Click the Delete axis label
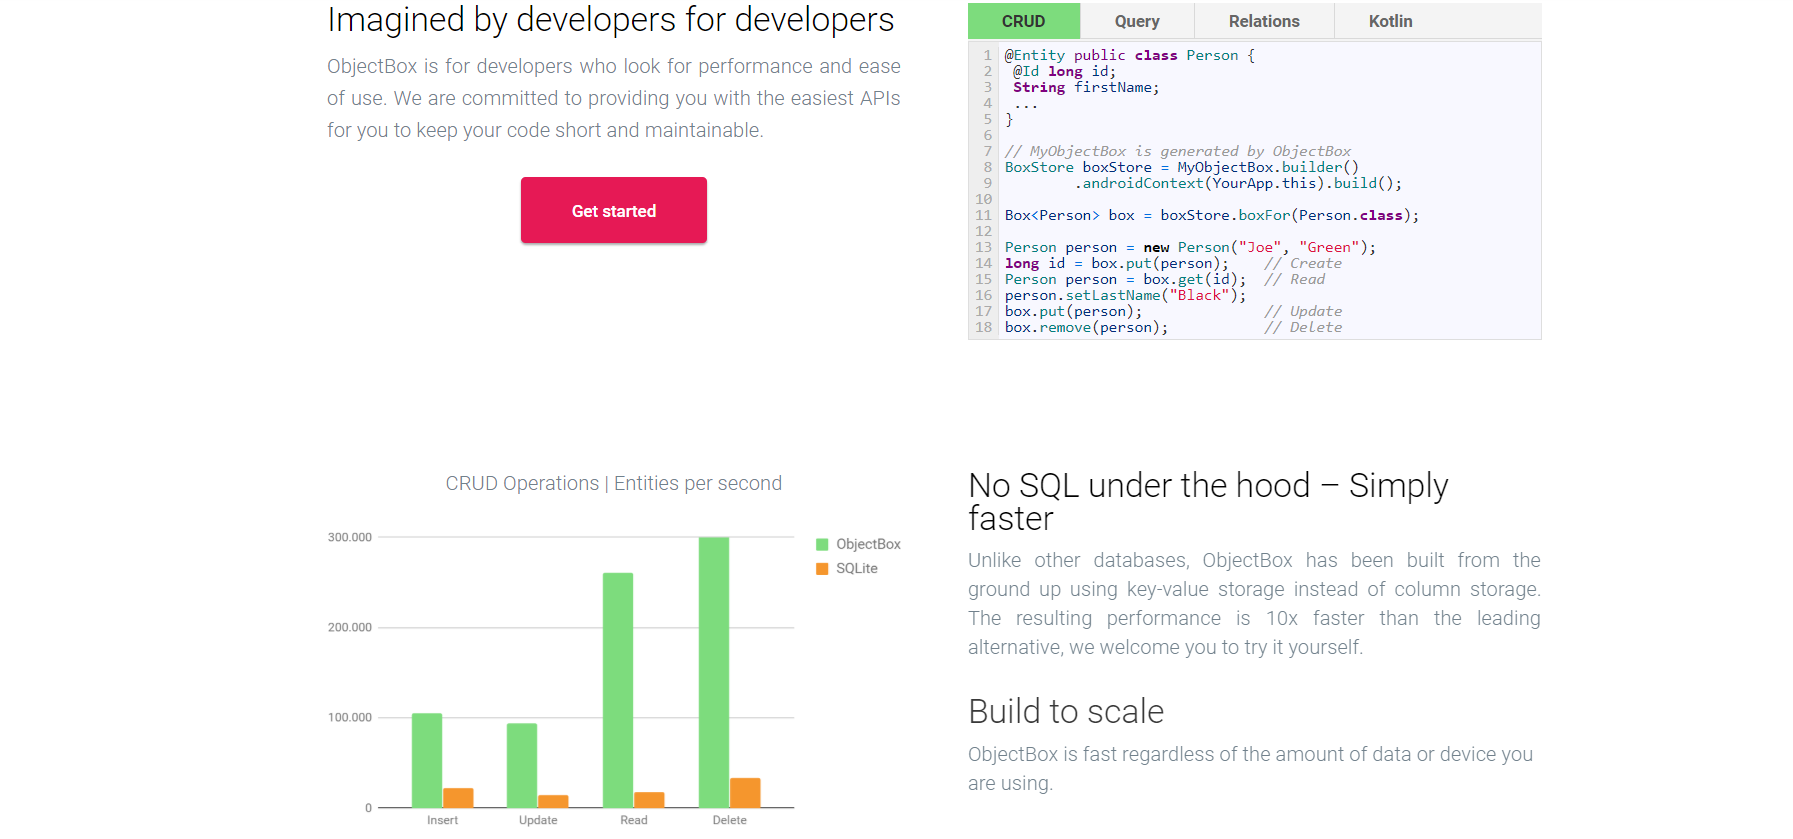 tap(729, 820)
